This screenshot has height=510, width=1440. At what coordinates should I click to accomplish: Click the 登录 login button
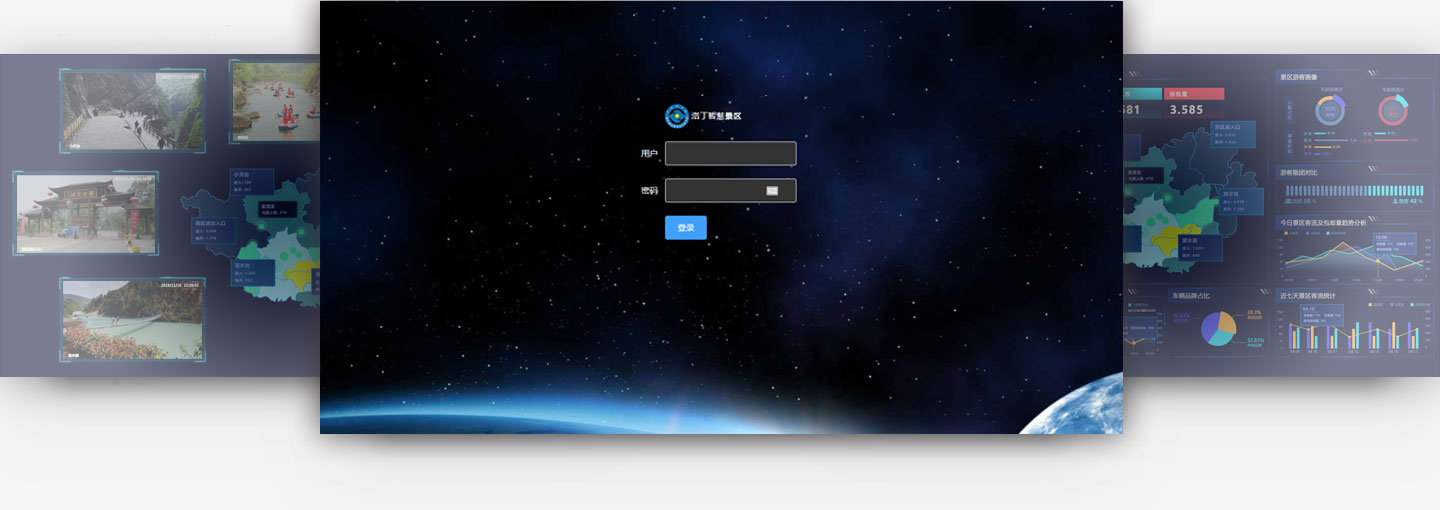[x=685, y=227]
